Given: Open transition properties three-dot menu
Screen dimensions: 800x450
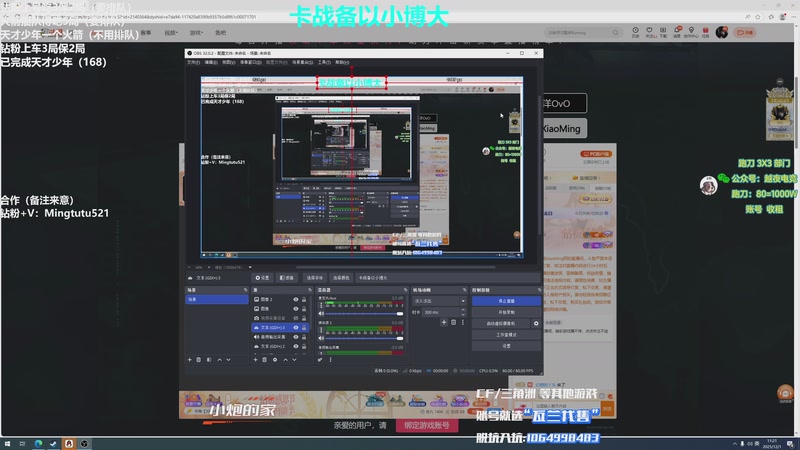Looking at the screenshot, I should click(463, 322).
